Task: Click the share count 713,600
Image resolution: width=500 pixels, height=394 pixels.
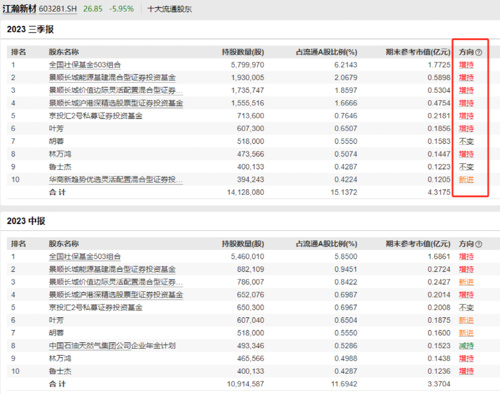Action: 250,116
